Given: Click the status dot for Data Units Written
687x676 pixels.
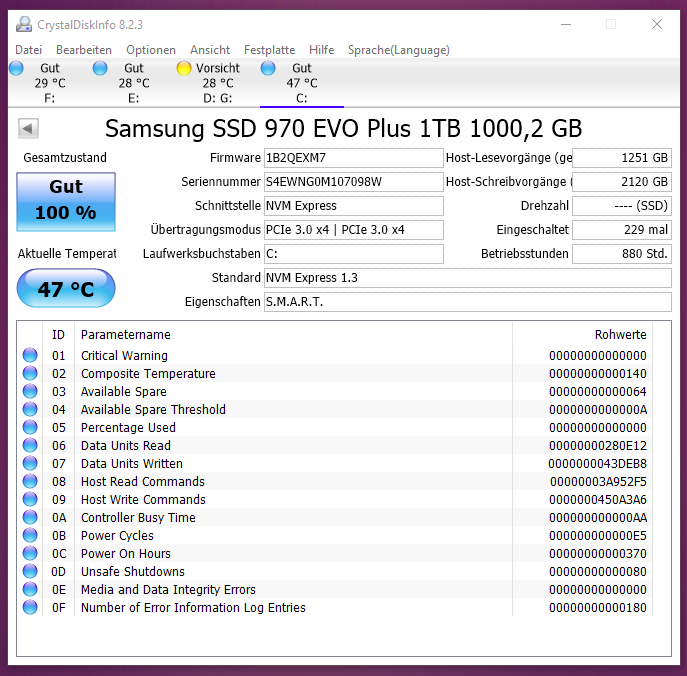Looking at the screenshot, I should (x=30, y=463).
